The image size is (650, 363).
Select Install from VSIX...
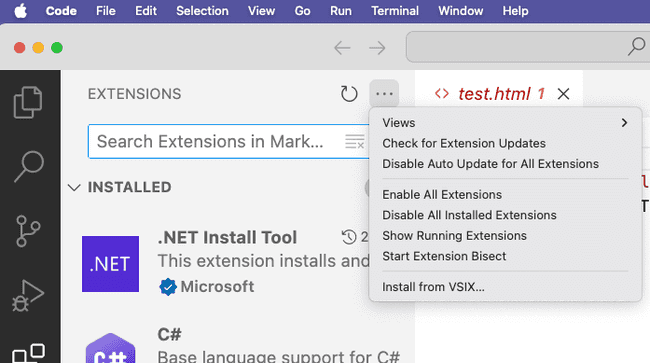pyautogui.click(x=433, y=287)
